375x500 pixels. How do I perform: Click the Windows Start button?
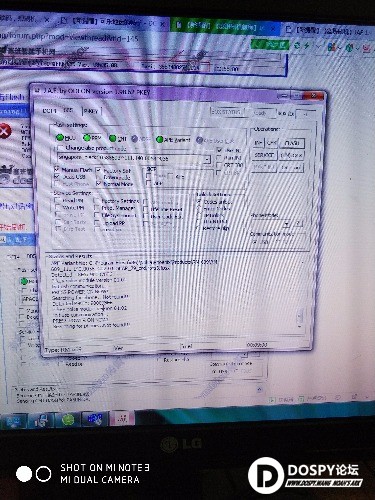(x=13, y=422)
